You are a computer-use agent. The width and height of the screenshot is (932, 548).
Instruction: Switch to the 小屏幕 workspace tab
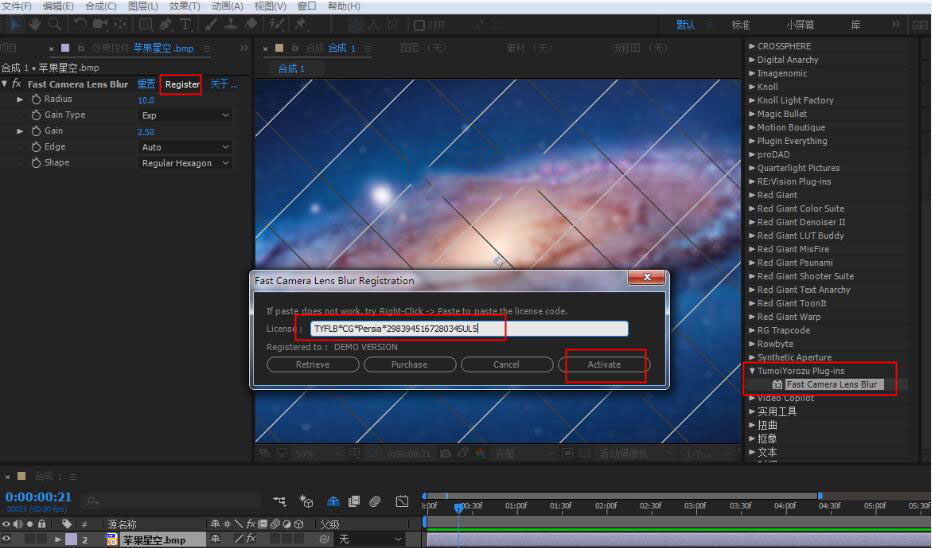coord(800,25)
